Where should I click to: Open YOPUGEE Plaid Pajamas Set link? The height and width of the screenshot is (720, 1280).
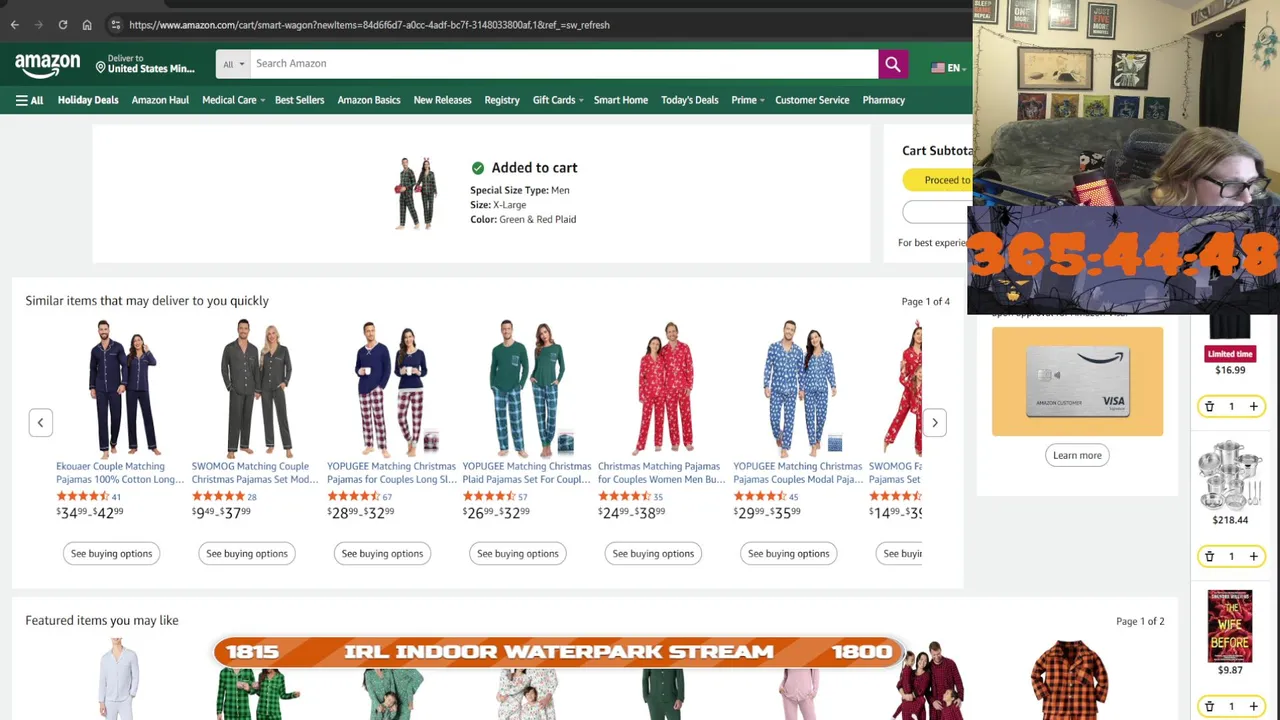526,472
